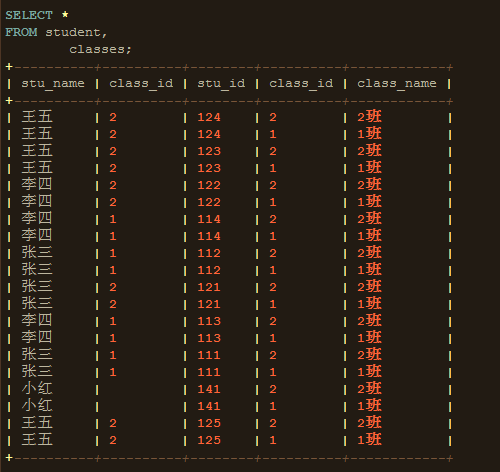Click the name 李四 in the stu_id 122, 2班 row

tap(37, 185)
